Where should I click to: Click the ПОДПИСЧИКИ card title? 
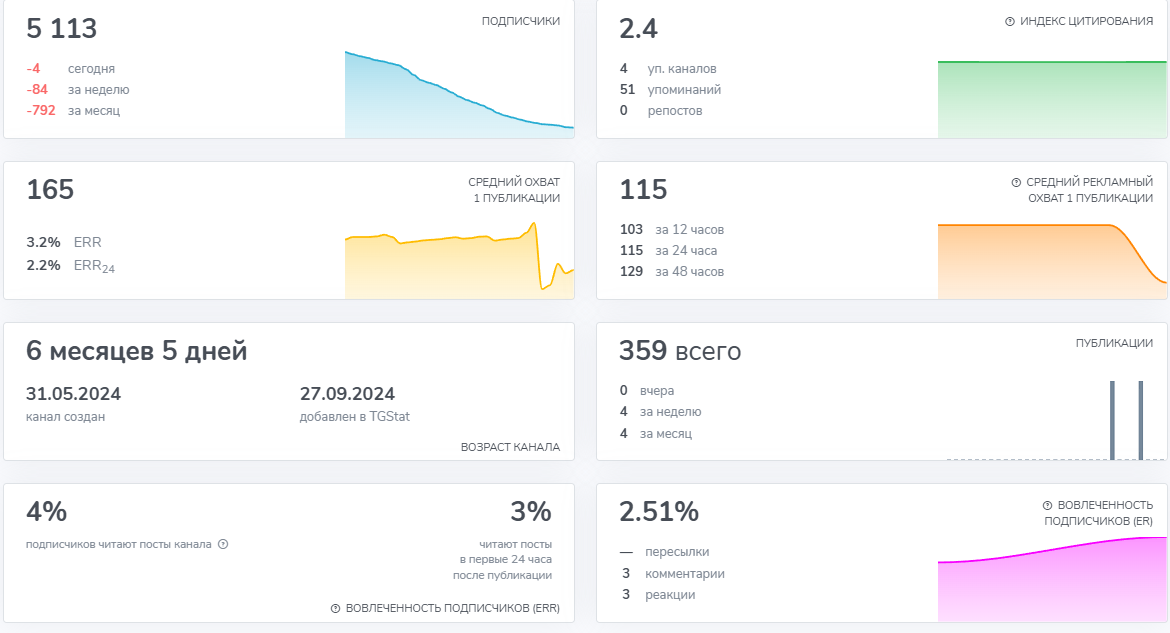point(520,21)
